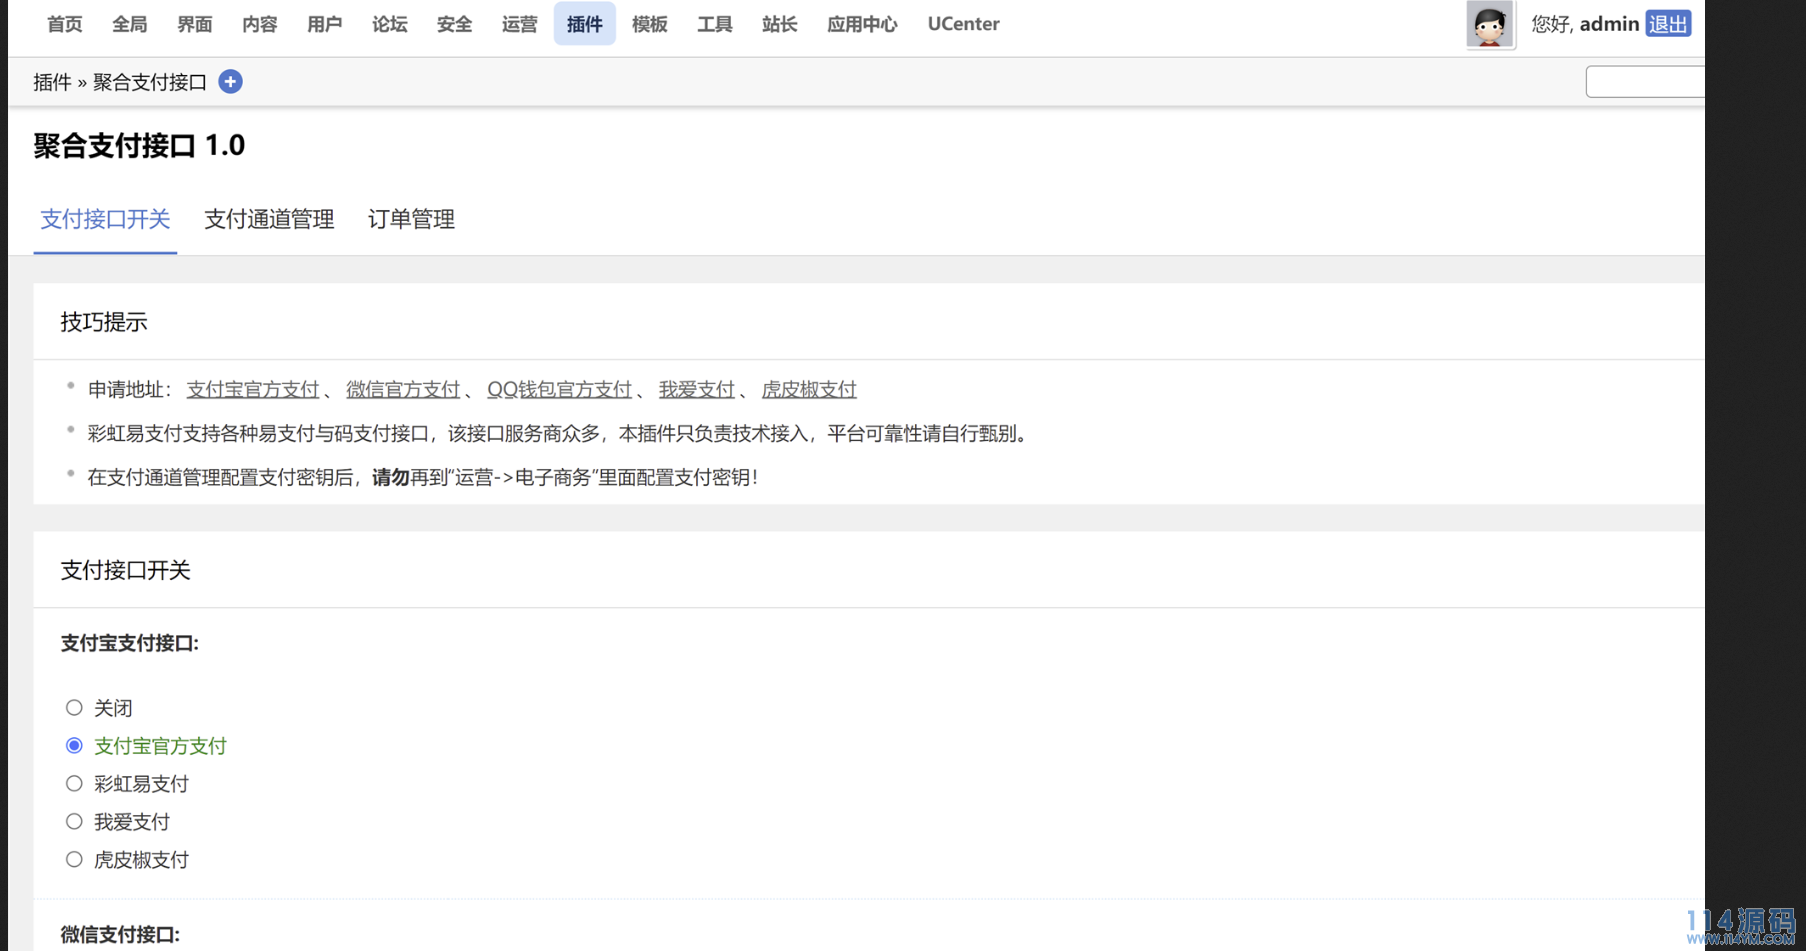Open 微信官方支付 application link
Screen dimensions: 1806x951
(x=402, y=390)
